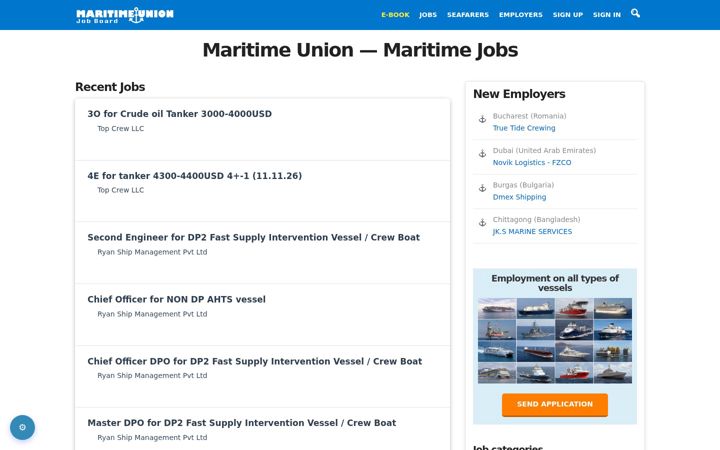Viewport: 720px width, 450px height.
Task: Open the EMPLOYERS menu item
Action: 521,15
